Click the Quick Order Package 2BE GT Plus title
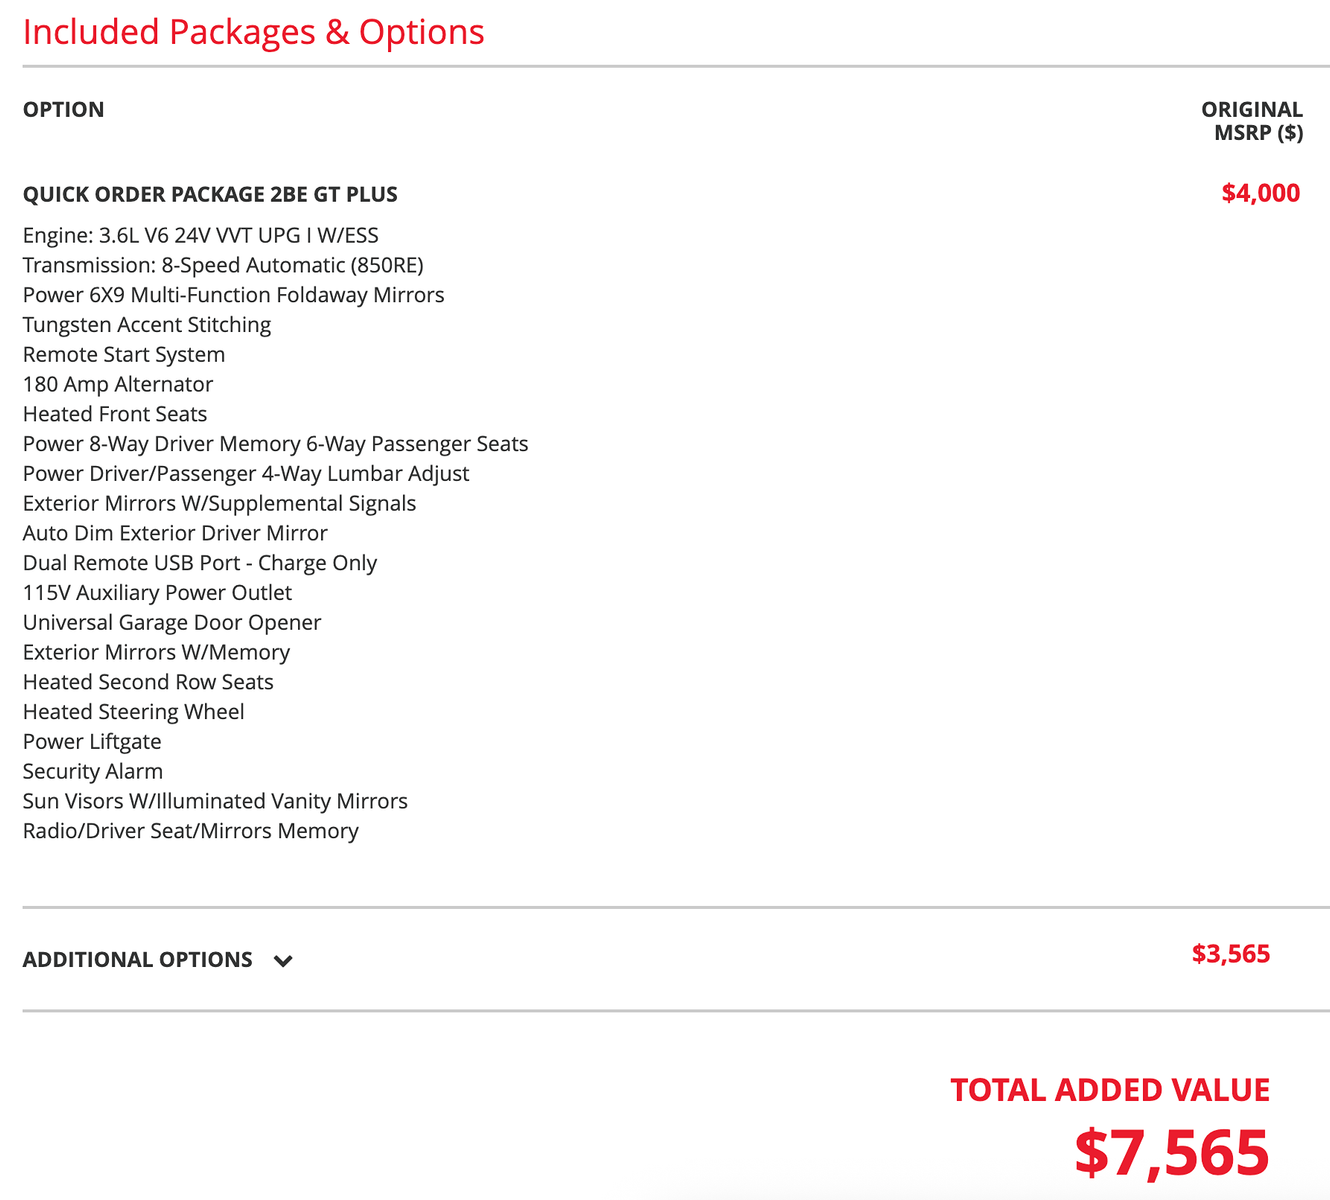This screenshot has width=1330, height=1200. 210,194
